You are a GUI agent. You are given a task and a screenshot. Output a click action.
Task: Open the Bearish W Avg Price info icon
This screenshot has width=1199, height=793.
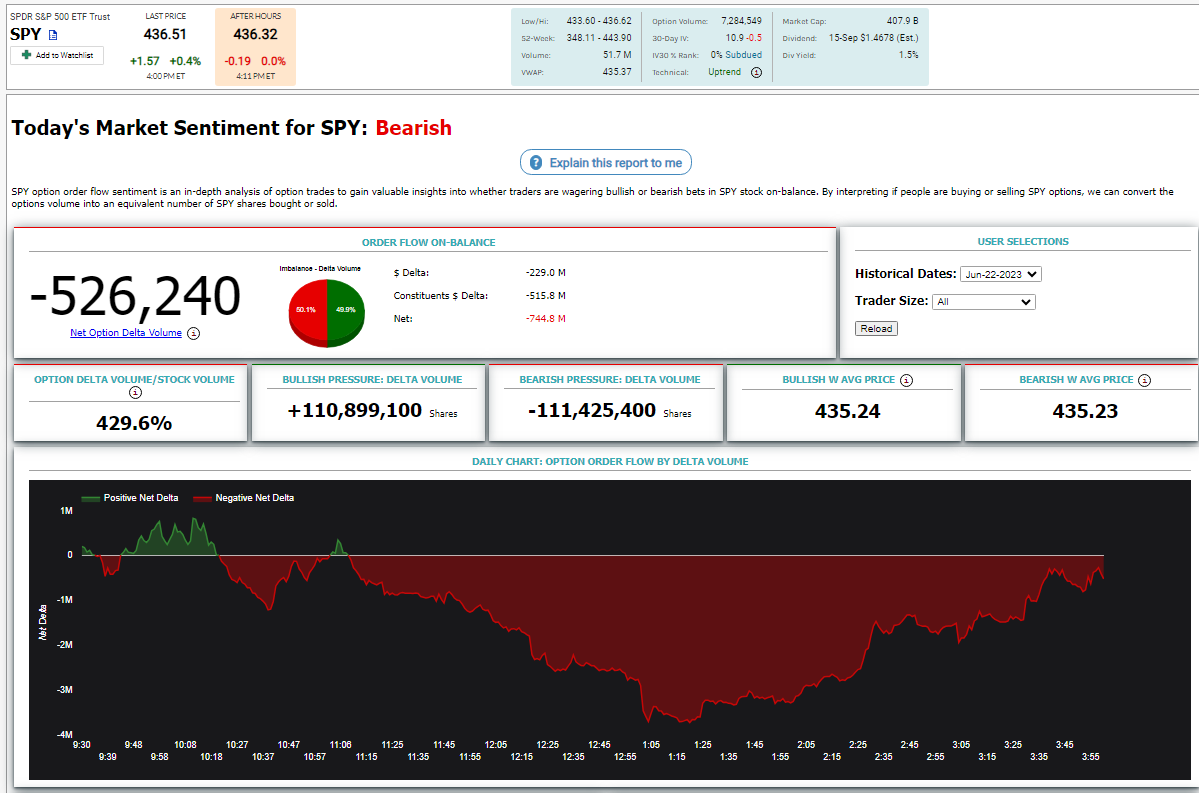tap(1144, 380)
